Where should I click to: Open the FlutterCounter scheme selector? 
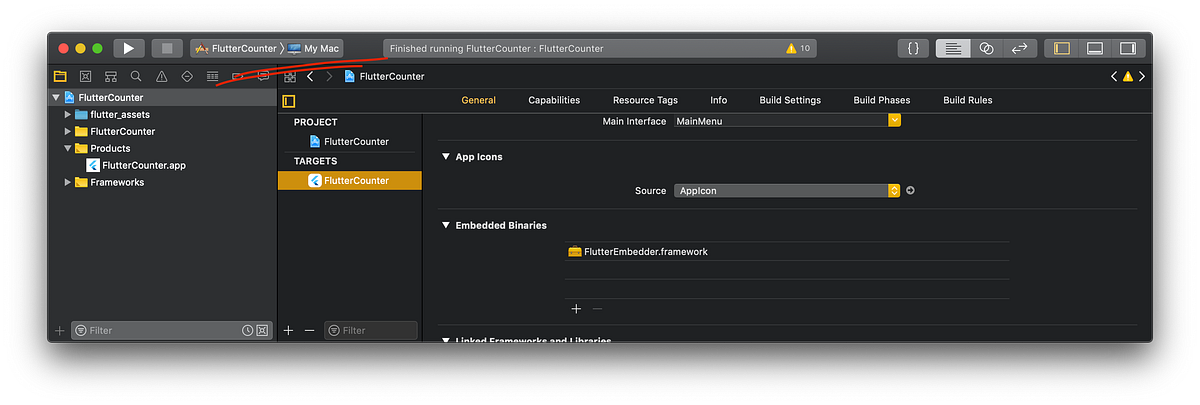click(236, 48)
